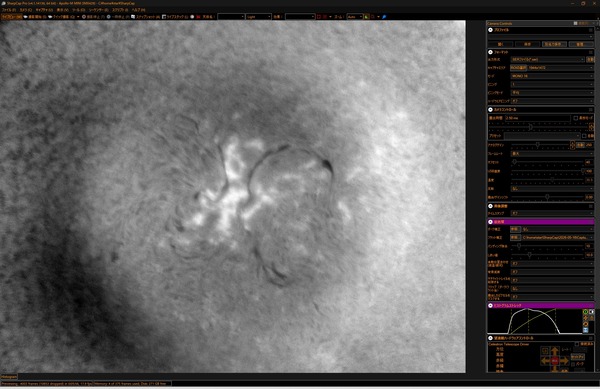This screenshot has width=600, height=389.
Task: Click the blue icon at toolbar's right end
Action: [x=384, y=17]
